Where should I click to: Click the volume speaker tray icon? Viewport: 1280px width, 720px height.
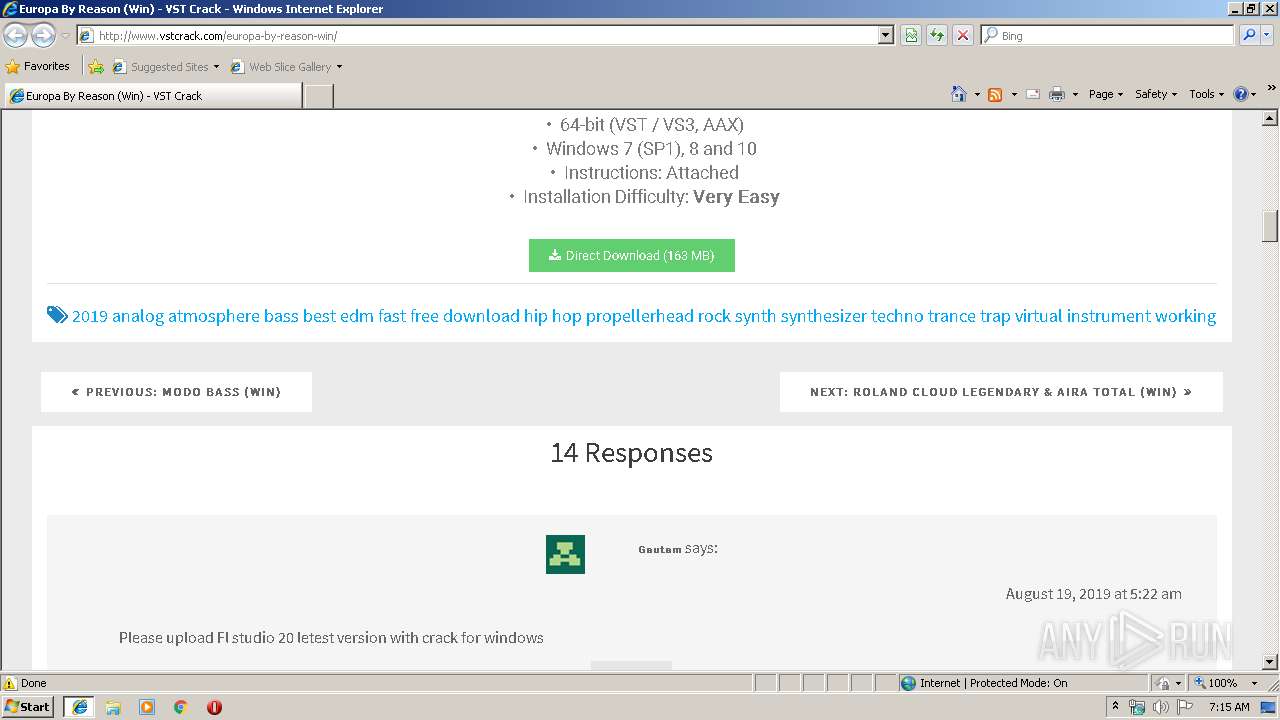tap(1161, 707)
